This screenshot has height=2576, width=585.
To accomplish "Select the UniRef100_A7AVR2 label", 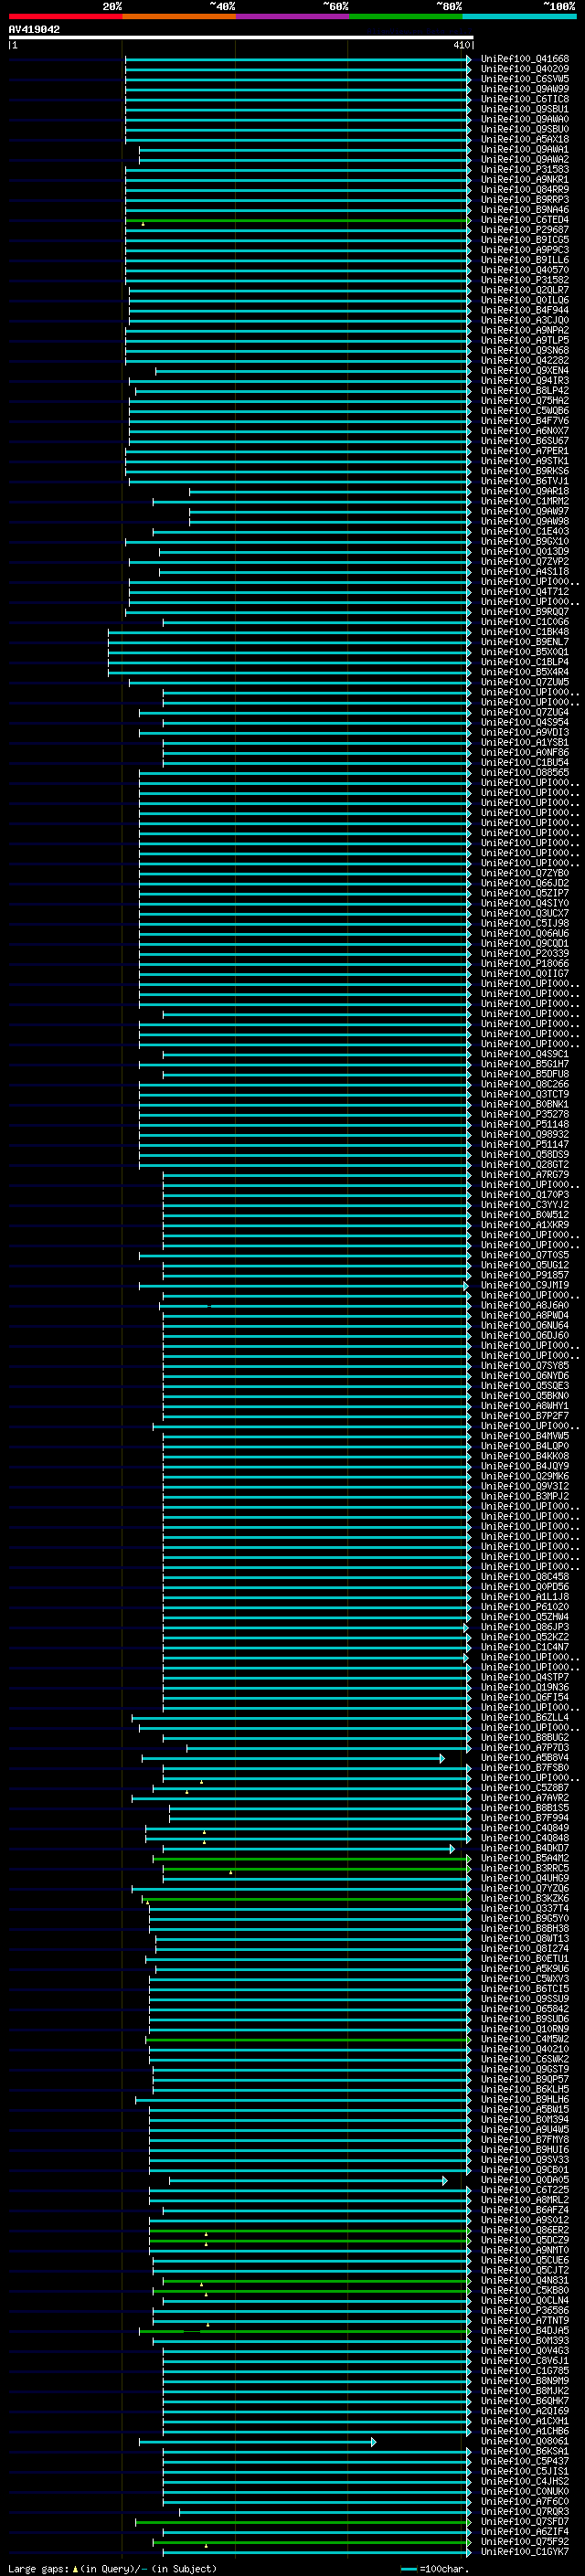I will pyautogui.click(x=525, y=1798).
